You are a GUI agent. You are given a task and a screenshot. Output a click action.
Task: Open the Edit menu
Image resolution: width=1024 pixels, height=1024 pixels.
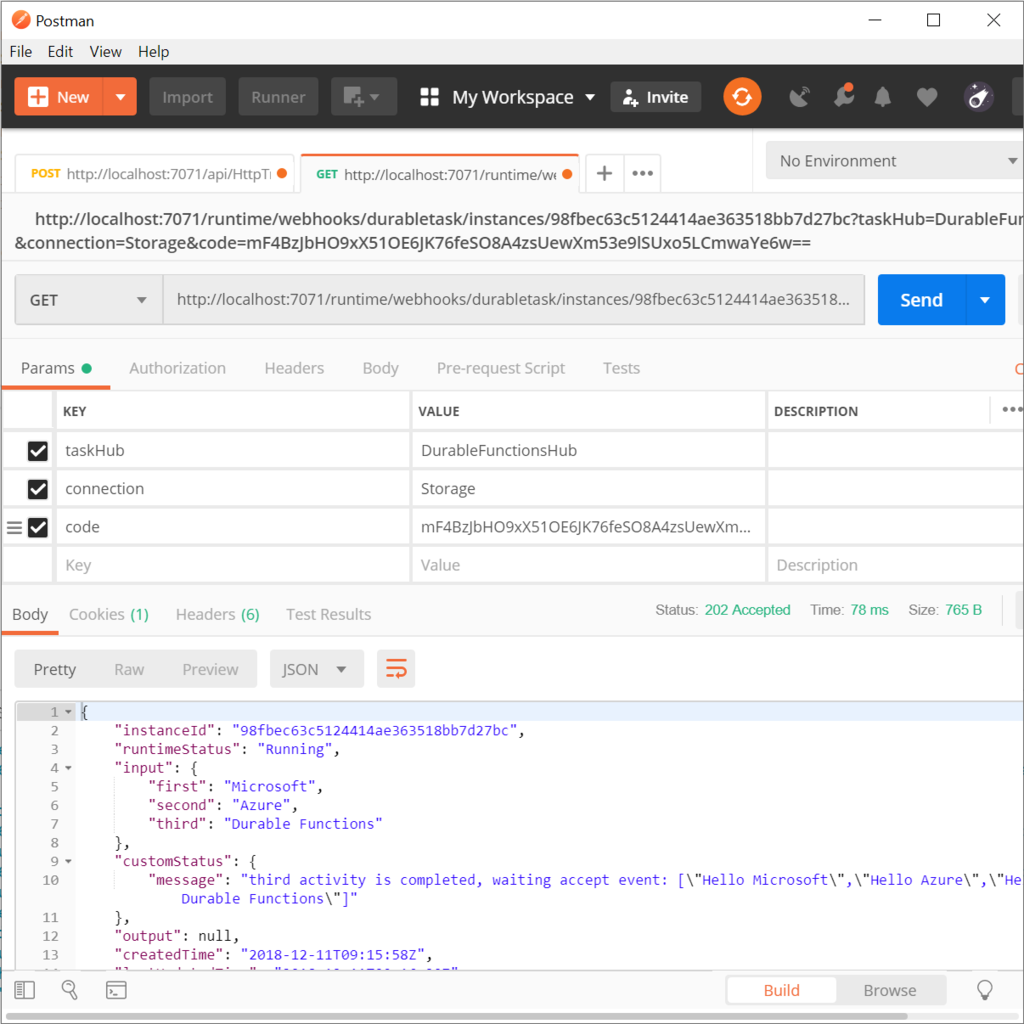(x=60, y=52)
